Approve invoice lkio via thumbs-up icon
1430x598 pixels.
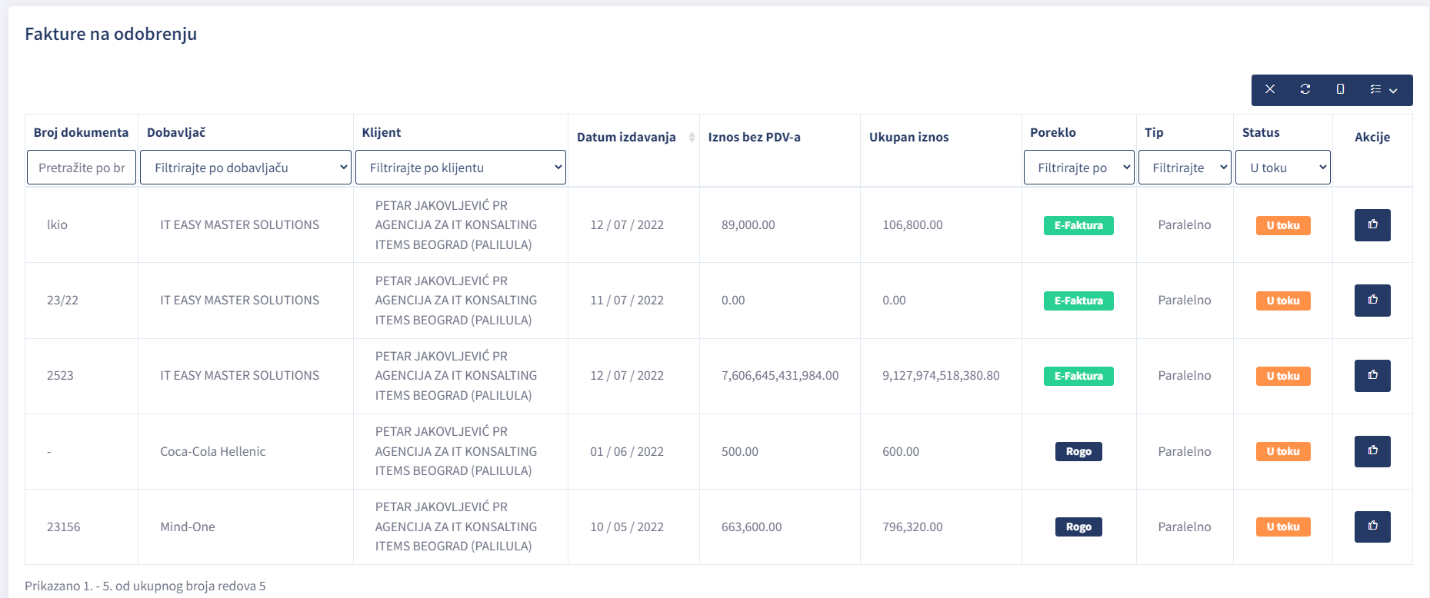click(1372, 225)
